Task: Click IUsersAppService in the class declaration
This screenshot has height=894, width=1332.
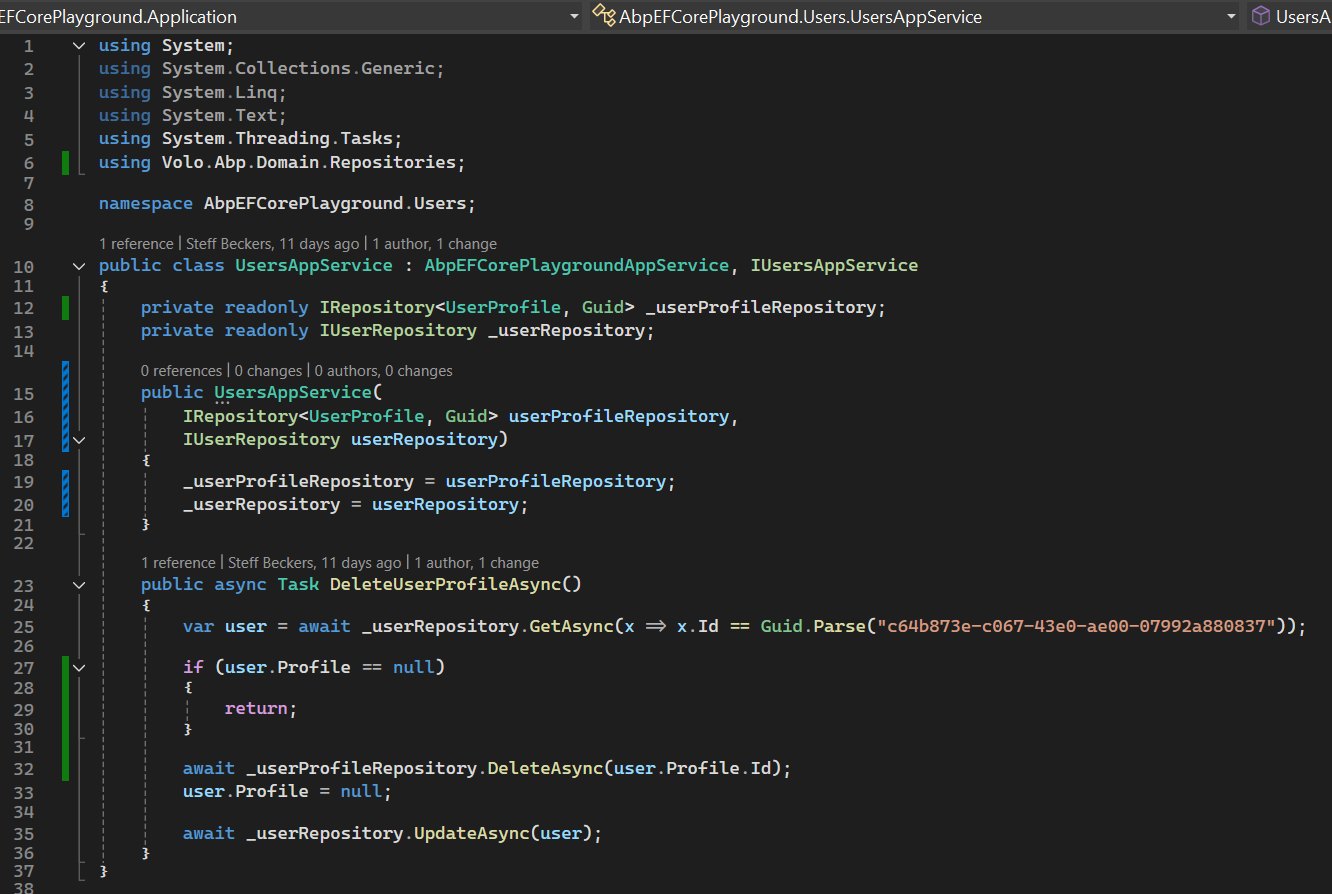Action: (834, 266)
